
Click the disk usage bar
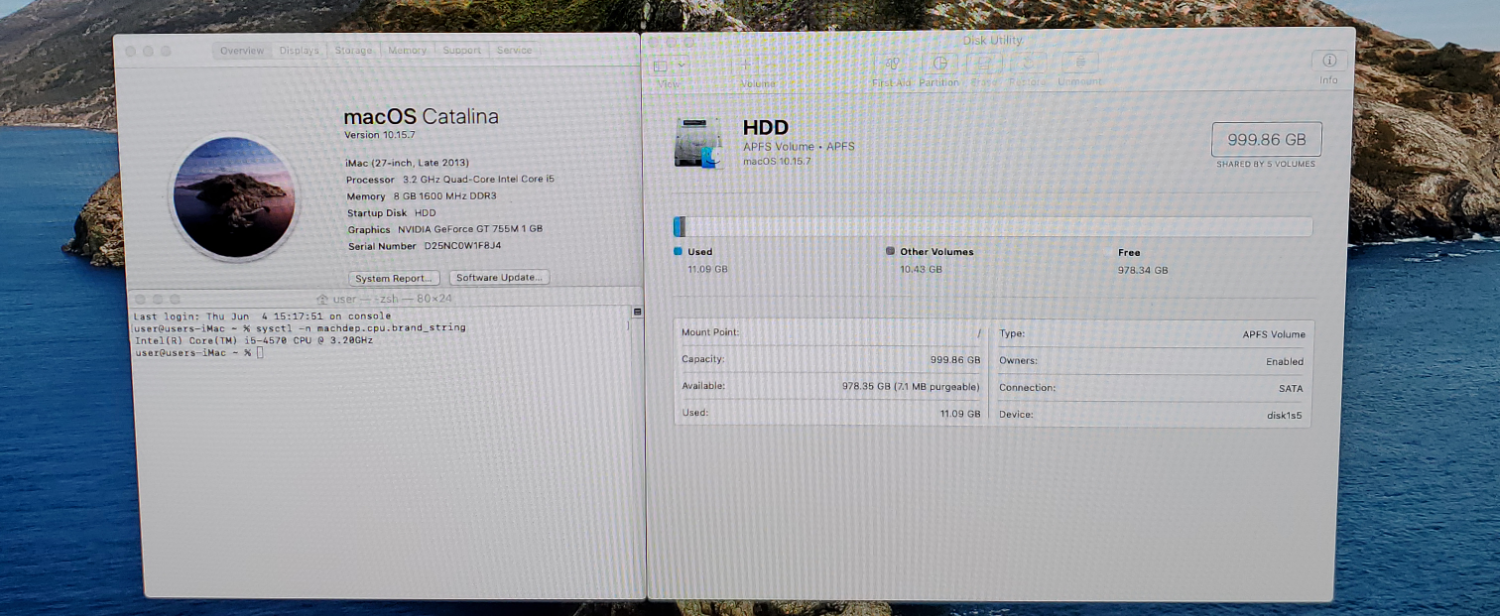992,227
